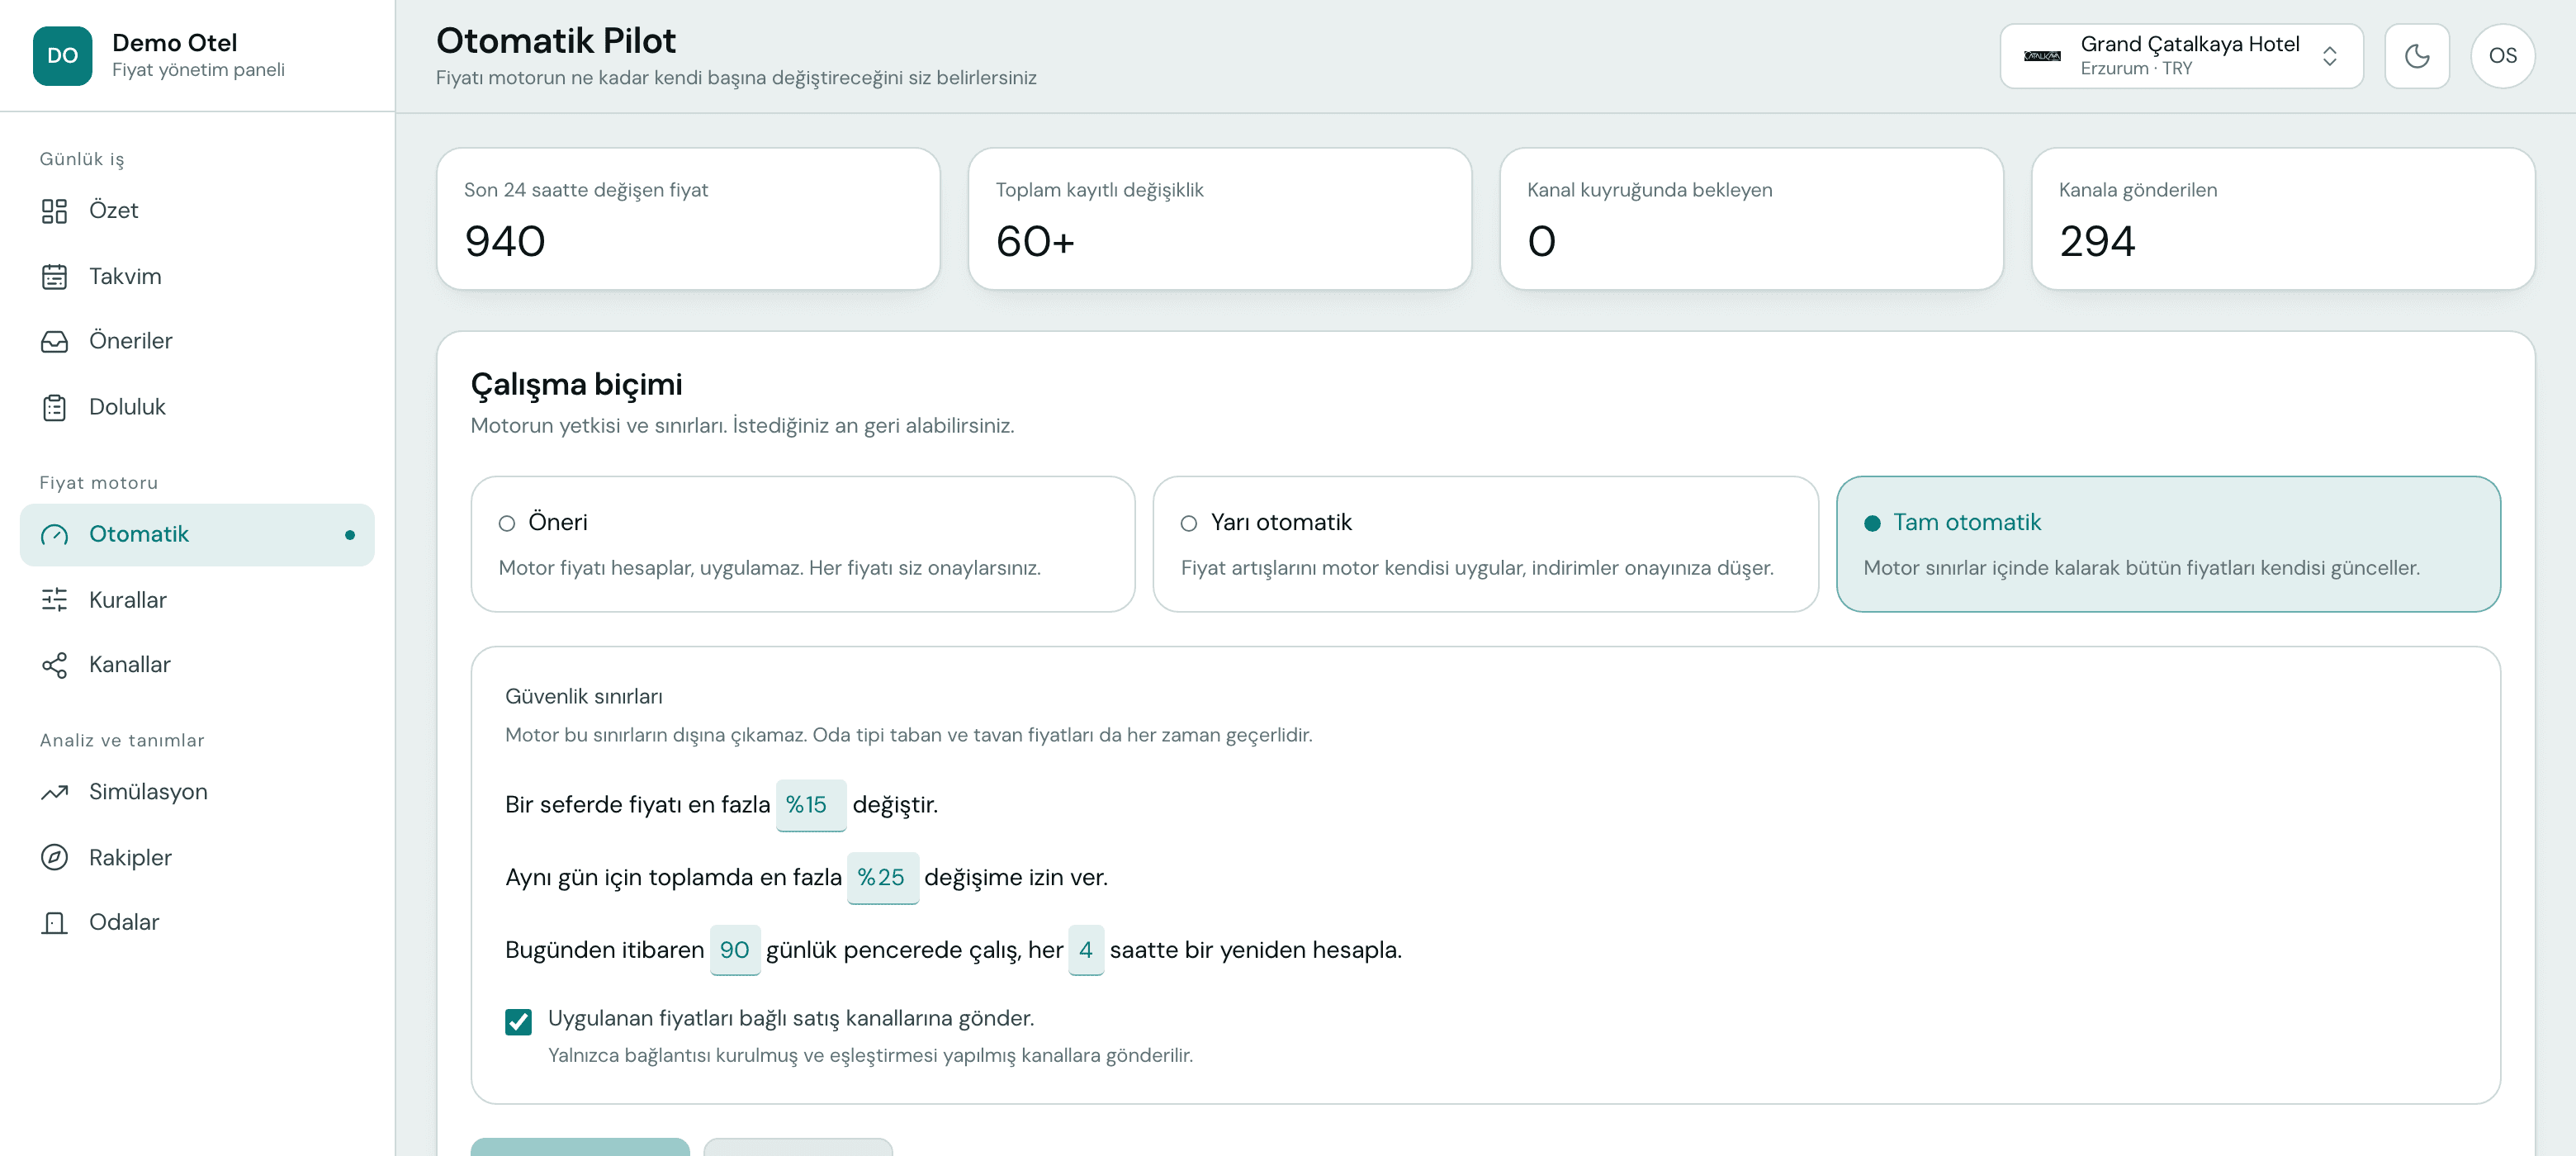
Task: Click the Grand Çatalkaya Hotel logo thumbnail
Action: tap(2041, 56)
